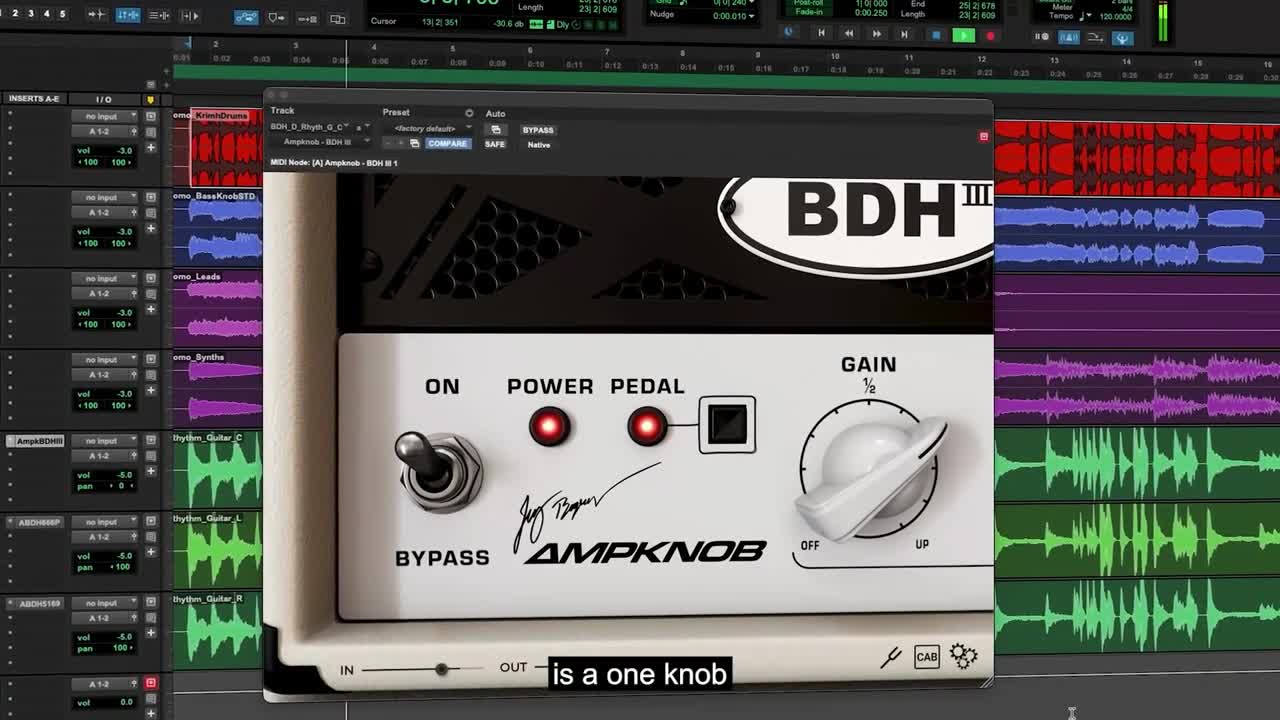Click the IN/OUT level slider handle
This screenshot has height=720, width=1280.
point(441,668)
